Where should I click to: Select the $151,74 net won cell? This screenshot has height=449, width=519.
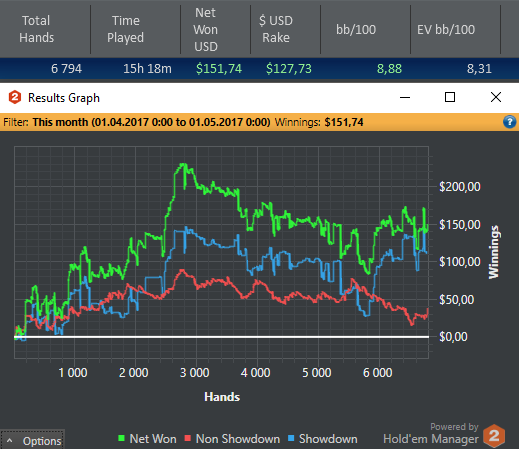219,69
